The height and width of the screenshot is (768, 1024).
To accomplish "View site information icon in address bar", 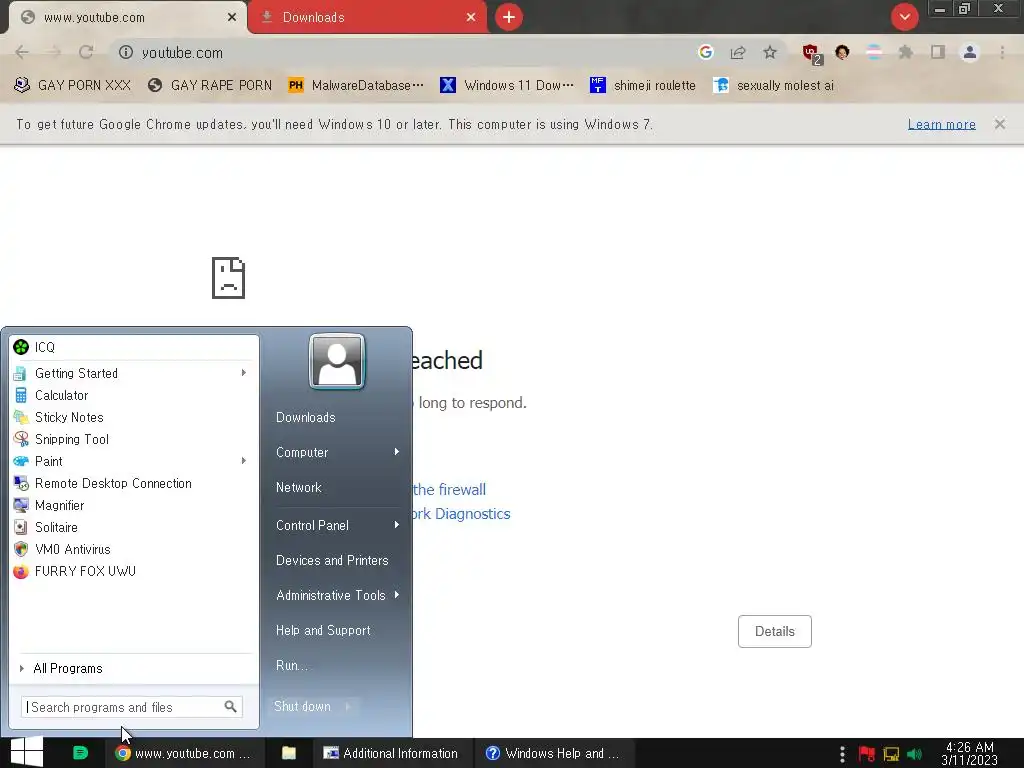I will tap(125, 52).
